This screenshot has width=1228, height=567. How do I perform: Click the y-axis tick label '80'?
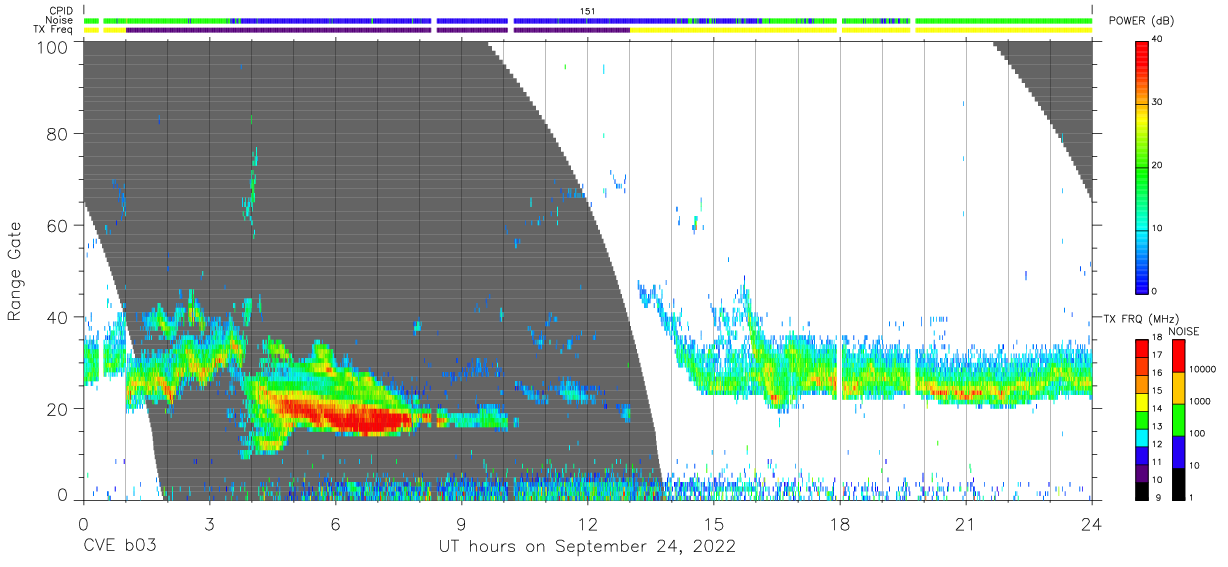click(59, 134)
